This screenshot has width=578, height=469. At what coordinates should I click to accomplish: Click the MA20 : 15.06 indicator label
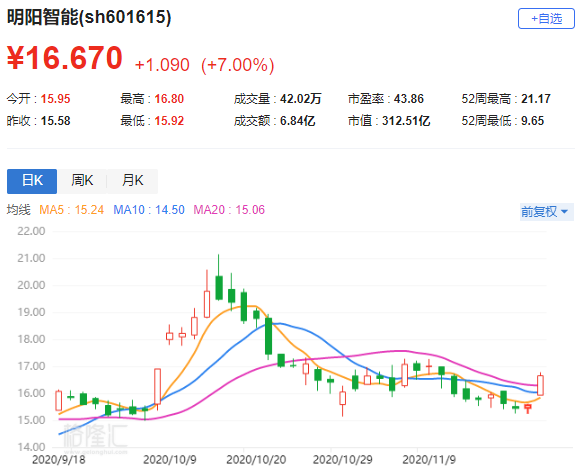coord(229,210)
